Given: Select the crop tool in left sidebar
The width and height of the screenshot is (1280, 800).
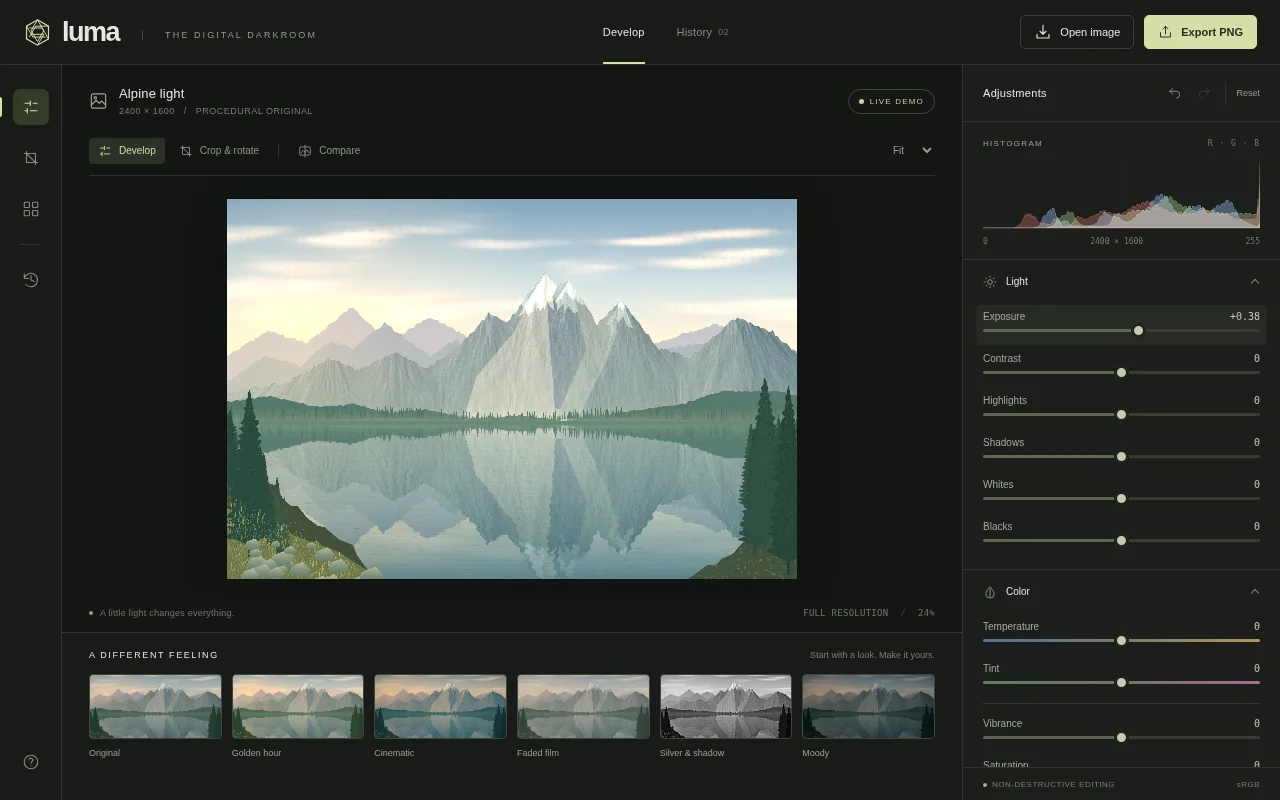Looking at the screenshot, I should (x=31, y=158).
